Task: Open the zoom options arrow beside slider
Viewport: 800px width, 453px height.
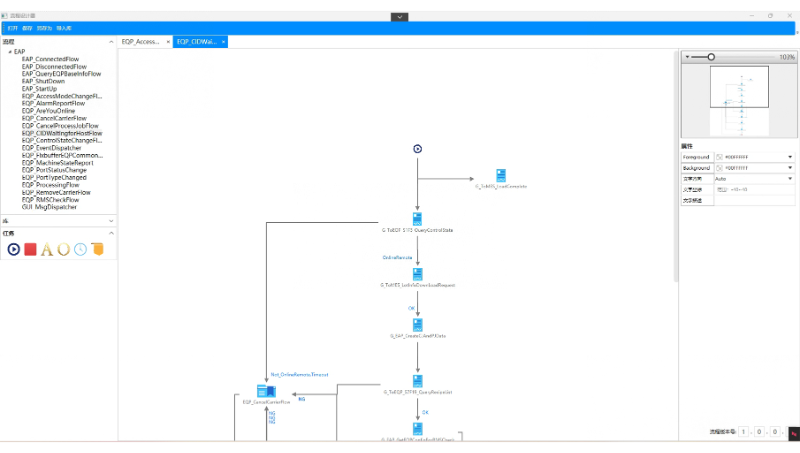Action: coord(687,57)
